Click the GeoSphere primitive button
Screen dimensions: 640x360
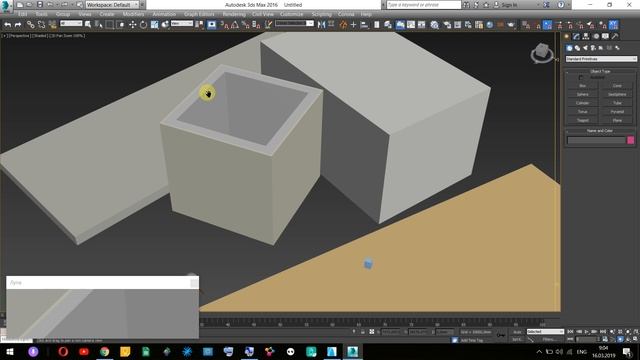(x=617, y=94)
